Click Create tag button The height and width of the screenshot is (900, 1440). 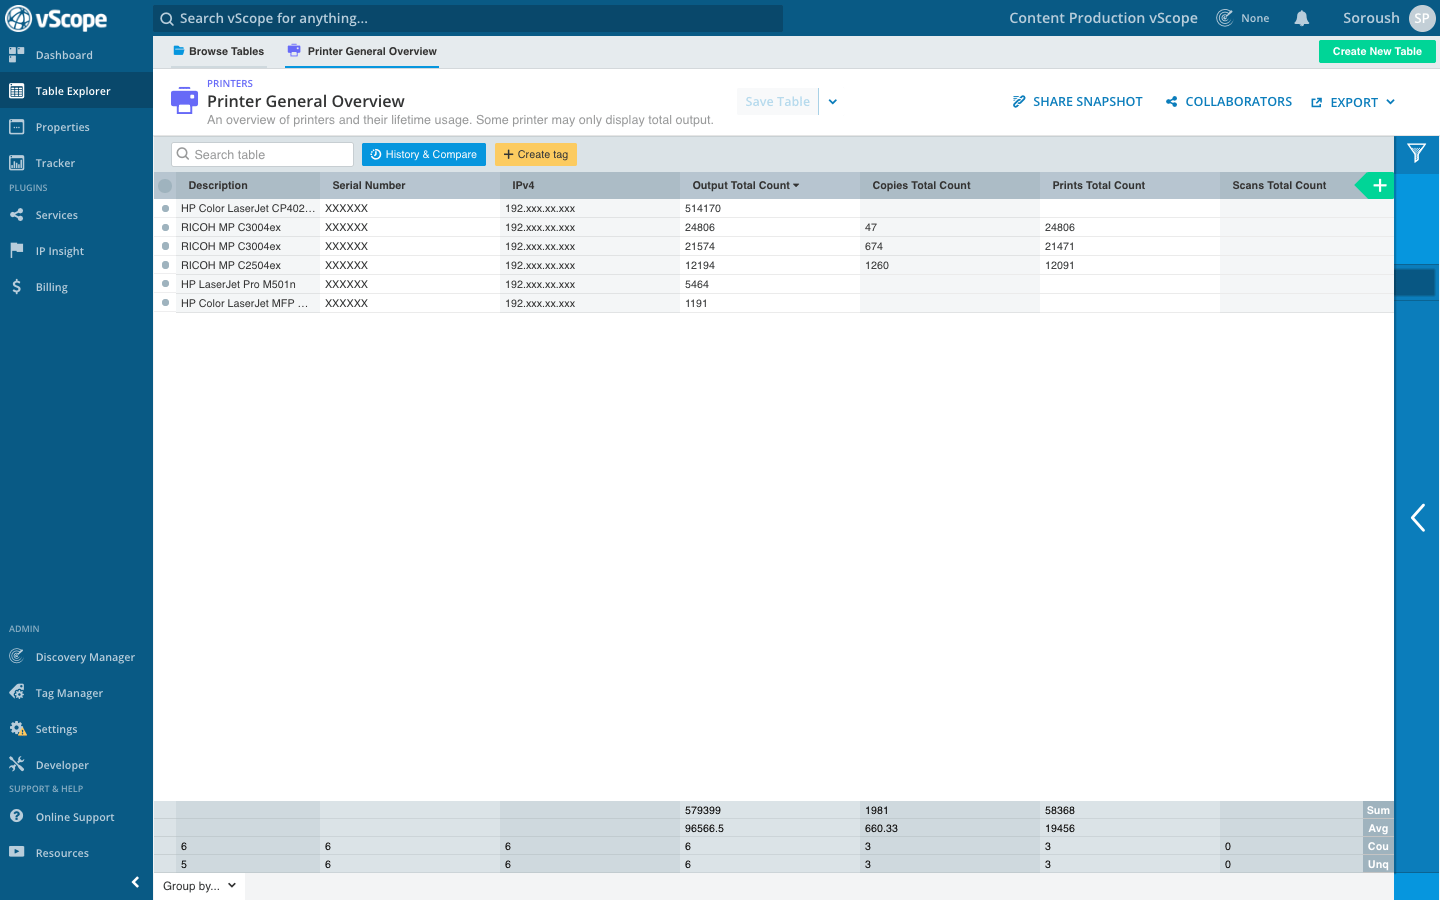click(536, 154)
